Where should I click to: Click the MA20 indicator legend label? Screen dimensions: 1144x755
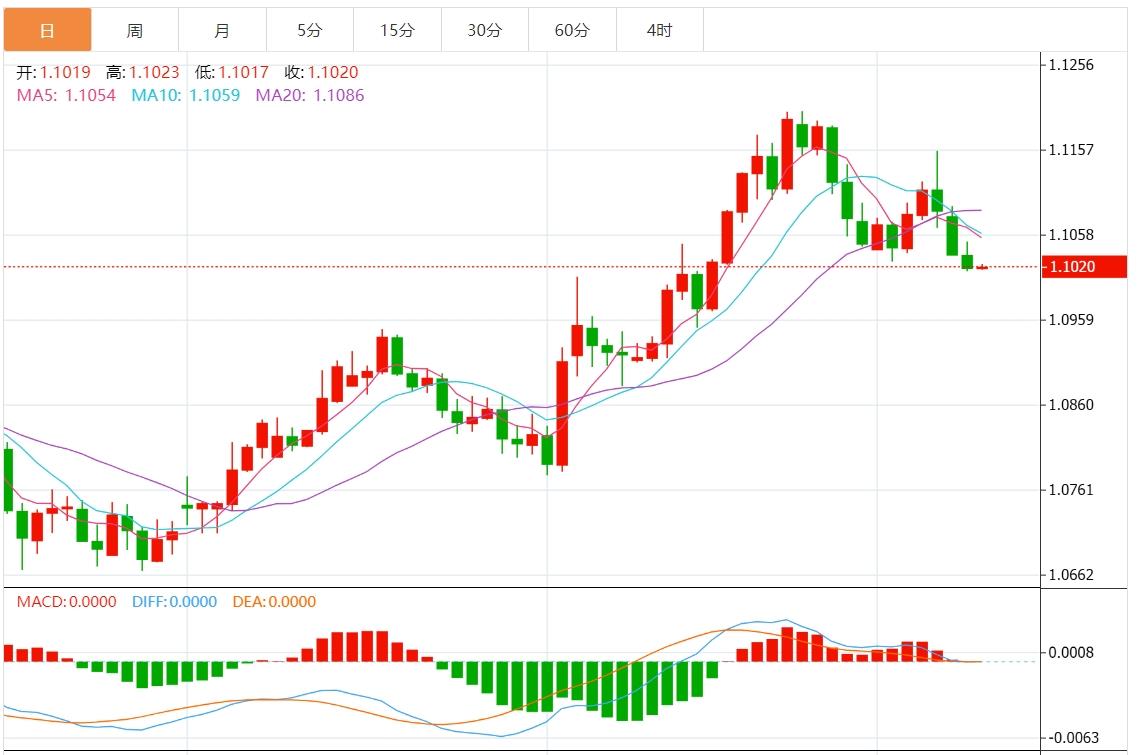[310, 95]
